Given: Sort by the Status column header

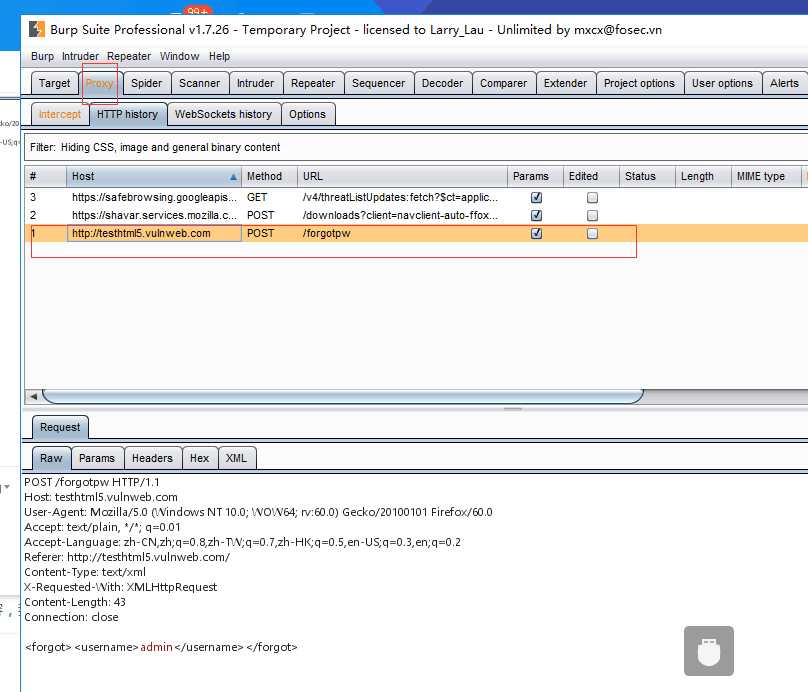Looking at the screenshot, I should 647,176.
